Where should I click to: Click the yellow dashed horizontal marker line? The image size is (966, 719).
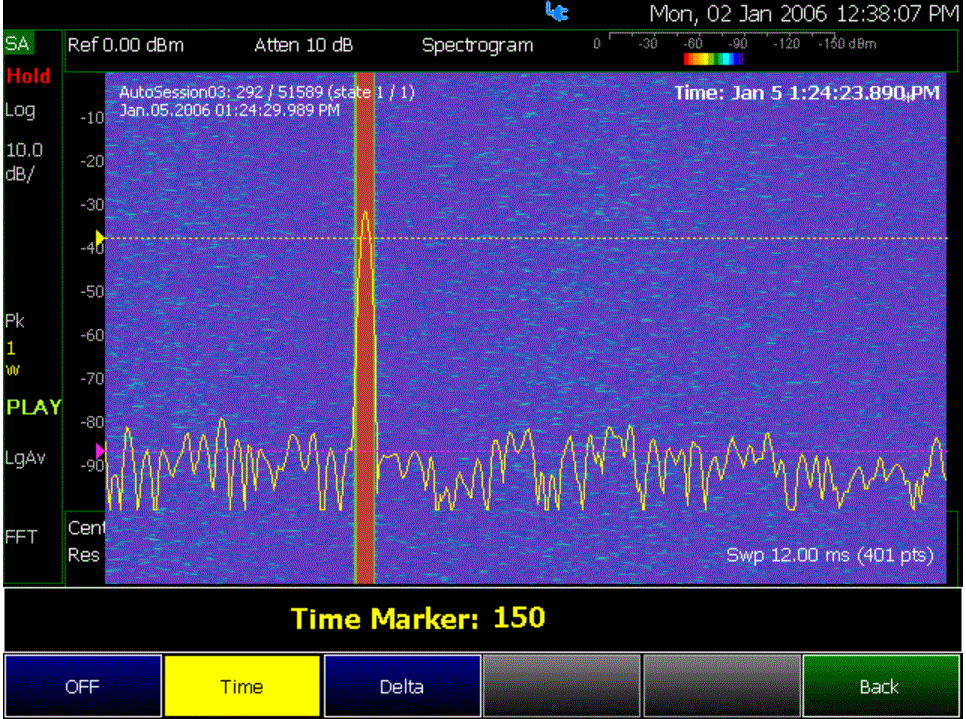tap(526, 238)
